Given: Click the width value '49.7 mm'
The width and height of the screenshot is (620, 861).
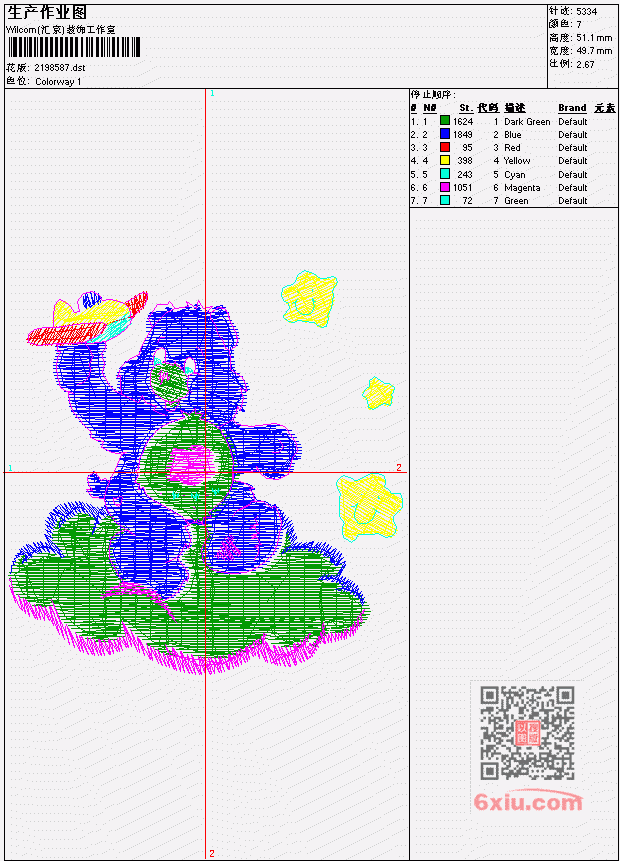Looking at the screenshot, I should click(x=594, y=51).
